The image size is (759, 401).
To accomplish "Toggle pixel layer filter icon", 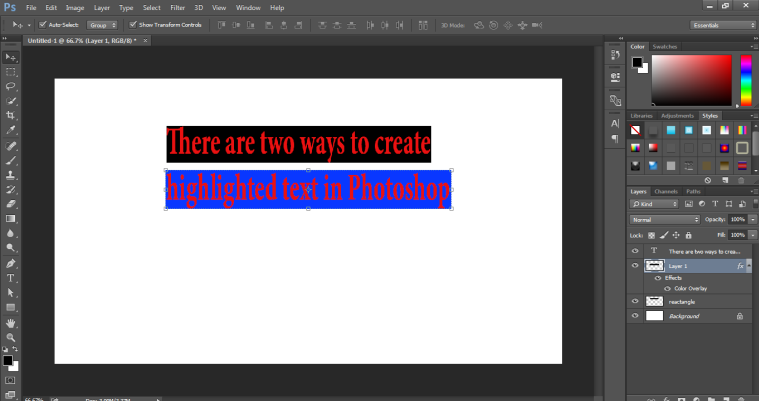I will [x=689, y=204].
